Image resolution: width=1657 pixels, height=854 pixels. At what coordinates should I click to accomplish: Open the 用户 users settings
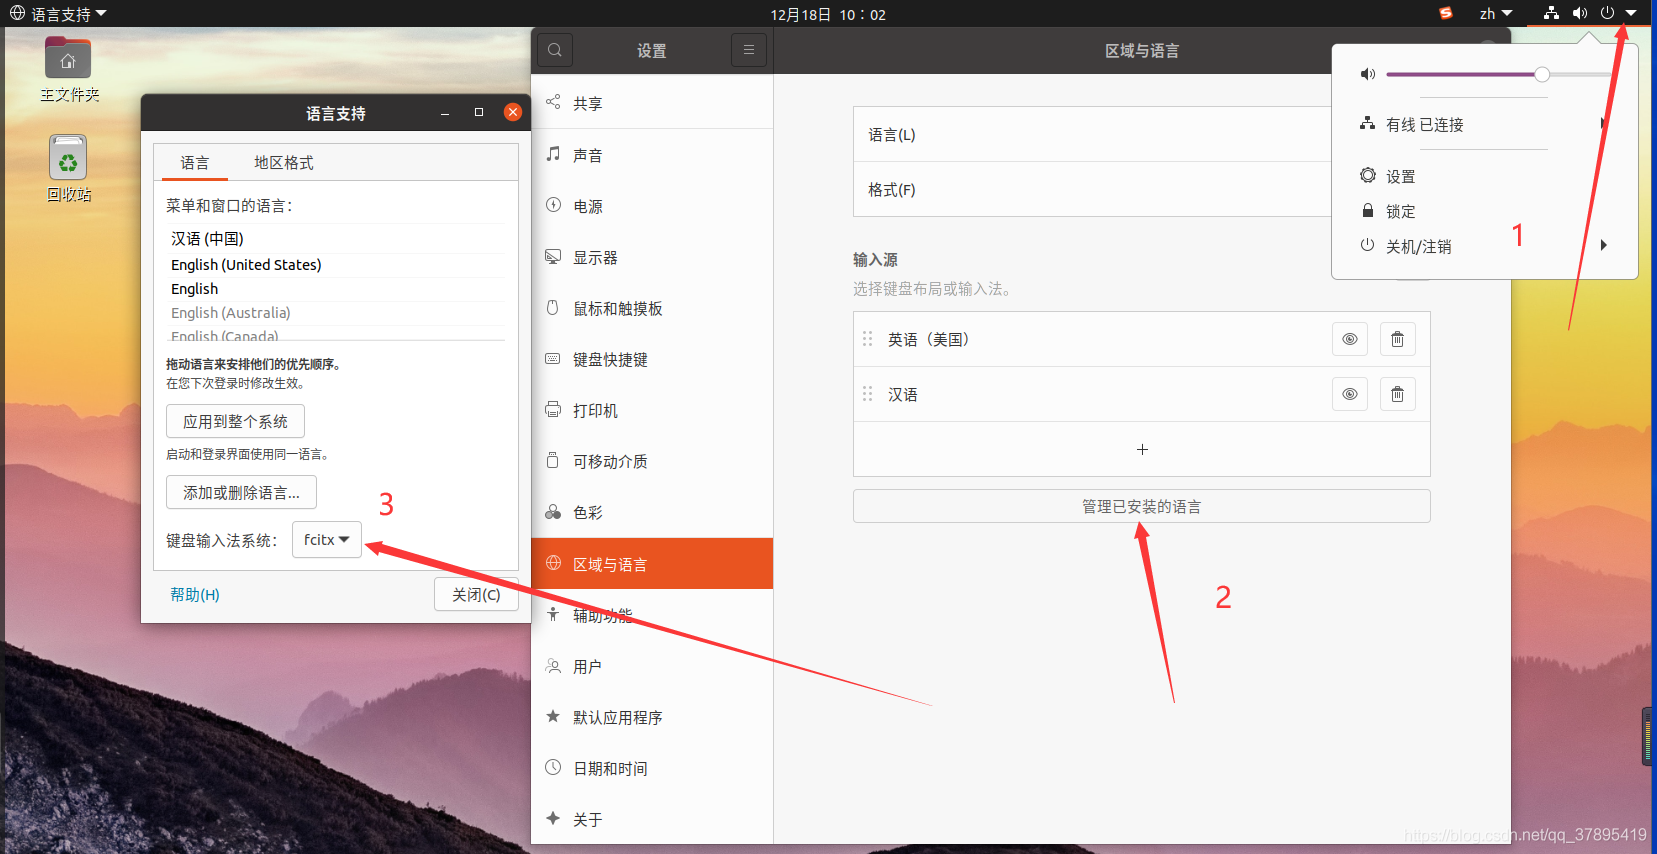click(652, 666)
